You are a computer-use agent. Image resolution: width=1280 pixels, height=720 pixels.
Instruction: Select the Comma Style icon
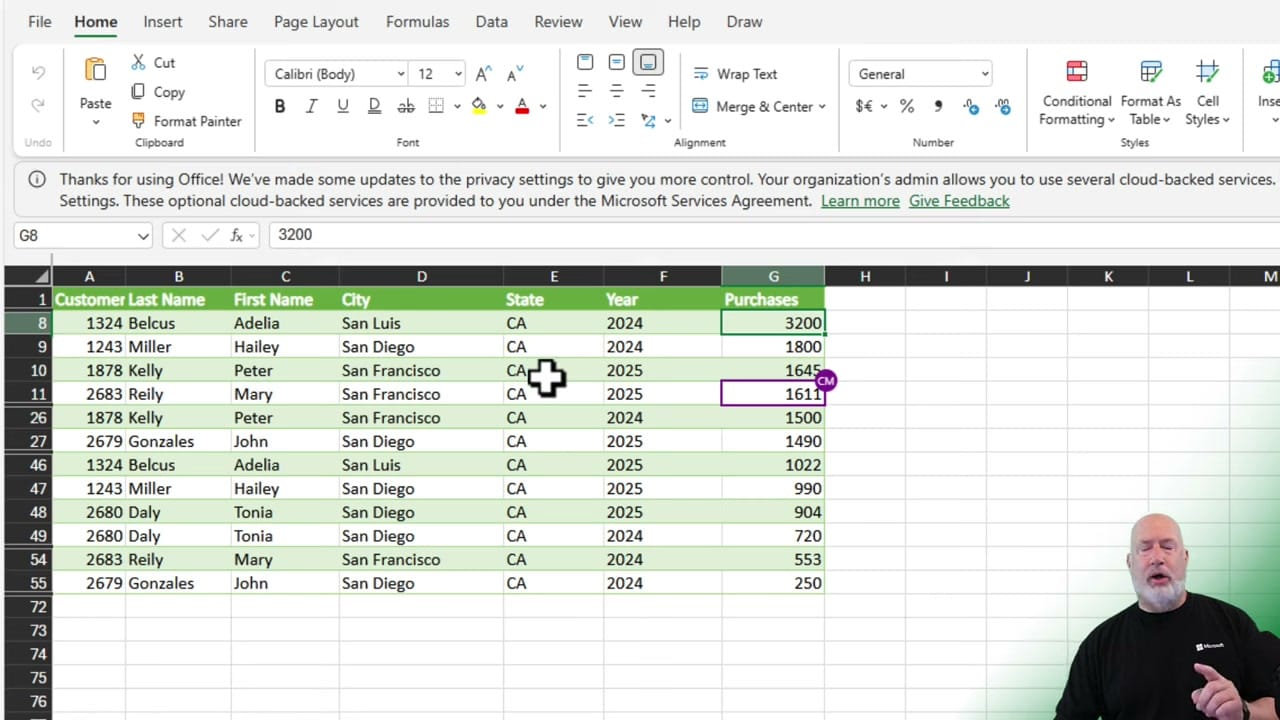click(937, 106)
